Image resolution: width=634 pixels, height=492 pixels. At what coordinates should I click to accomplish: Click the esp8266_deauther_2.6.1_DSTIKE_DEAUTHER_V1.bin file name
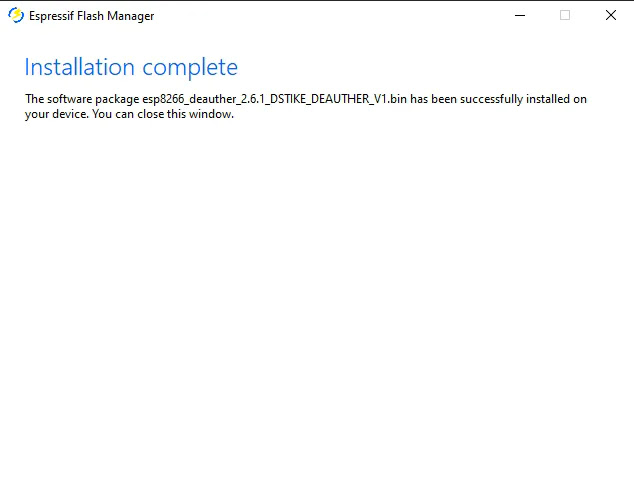coord(275,99)
